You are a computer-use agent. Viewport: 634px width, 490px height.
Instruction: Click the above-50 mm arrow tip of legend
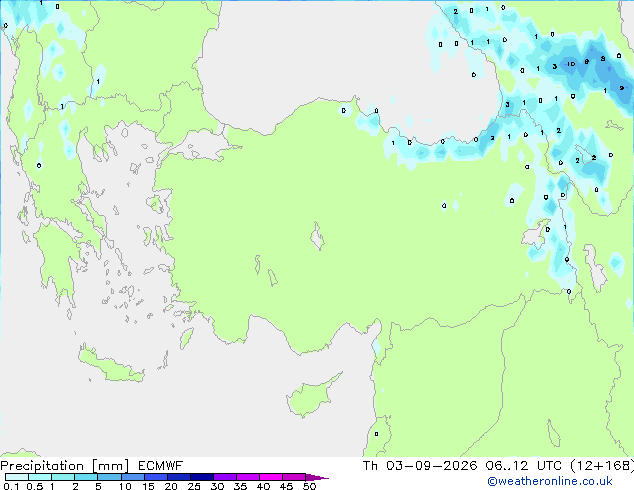click(317, 477)
